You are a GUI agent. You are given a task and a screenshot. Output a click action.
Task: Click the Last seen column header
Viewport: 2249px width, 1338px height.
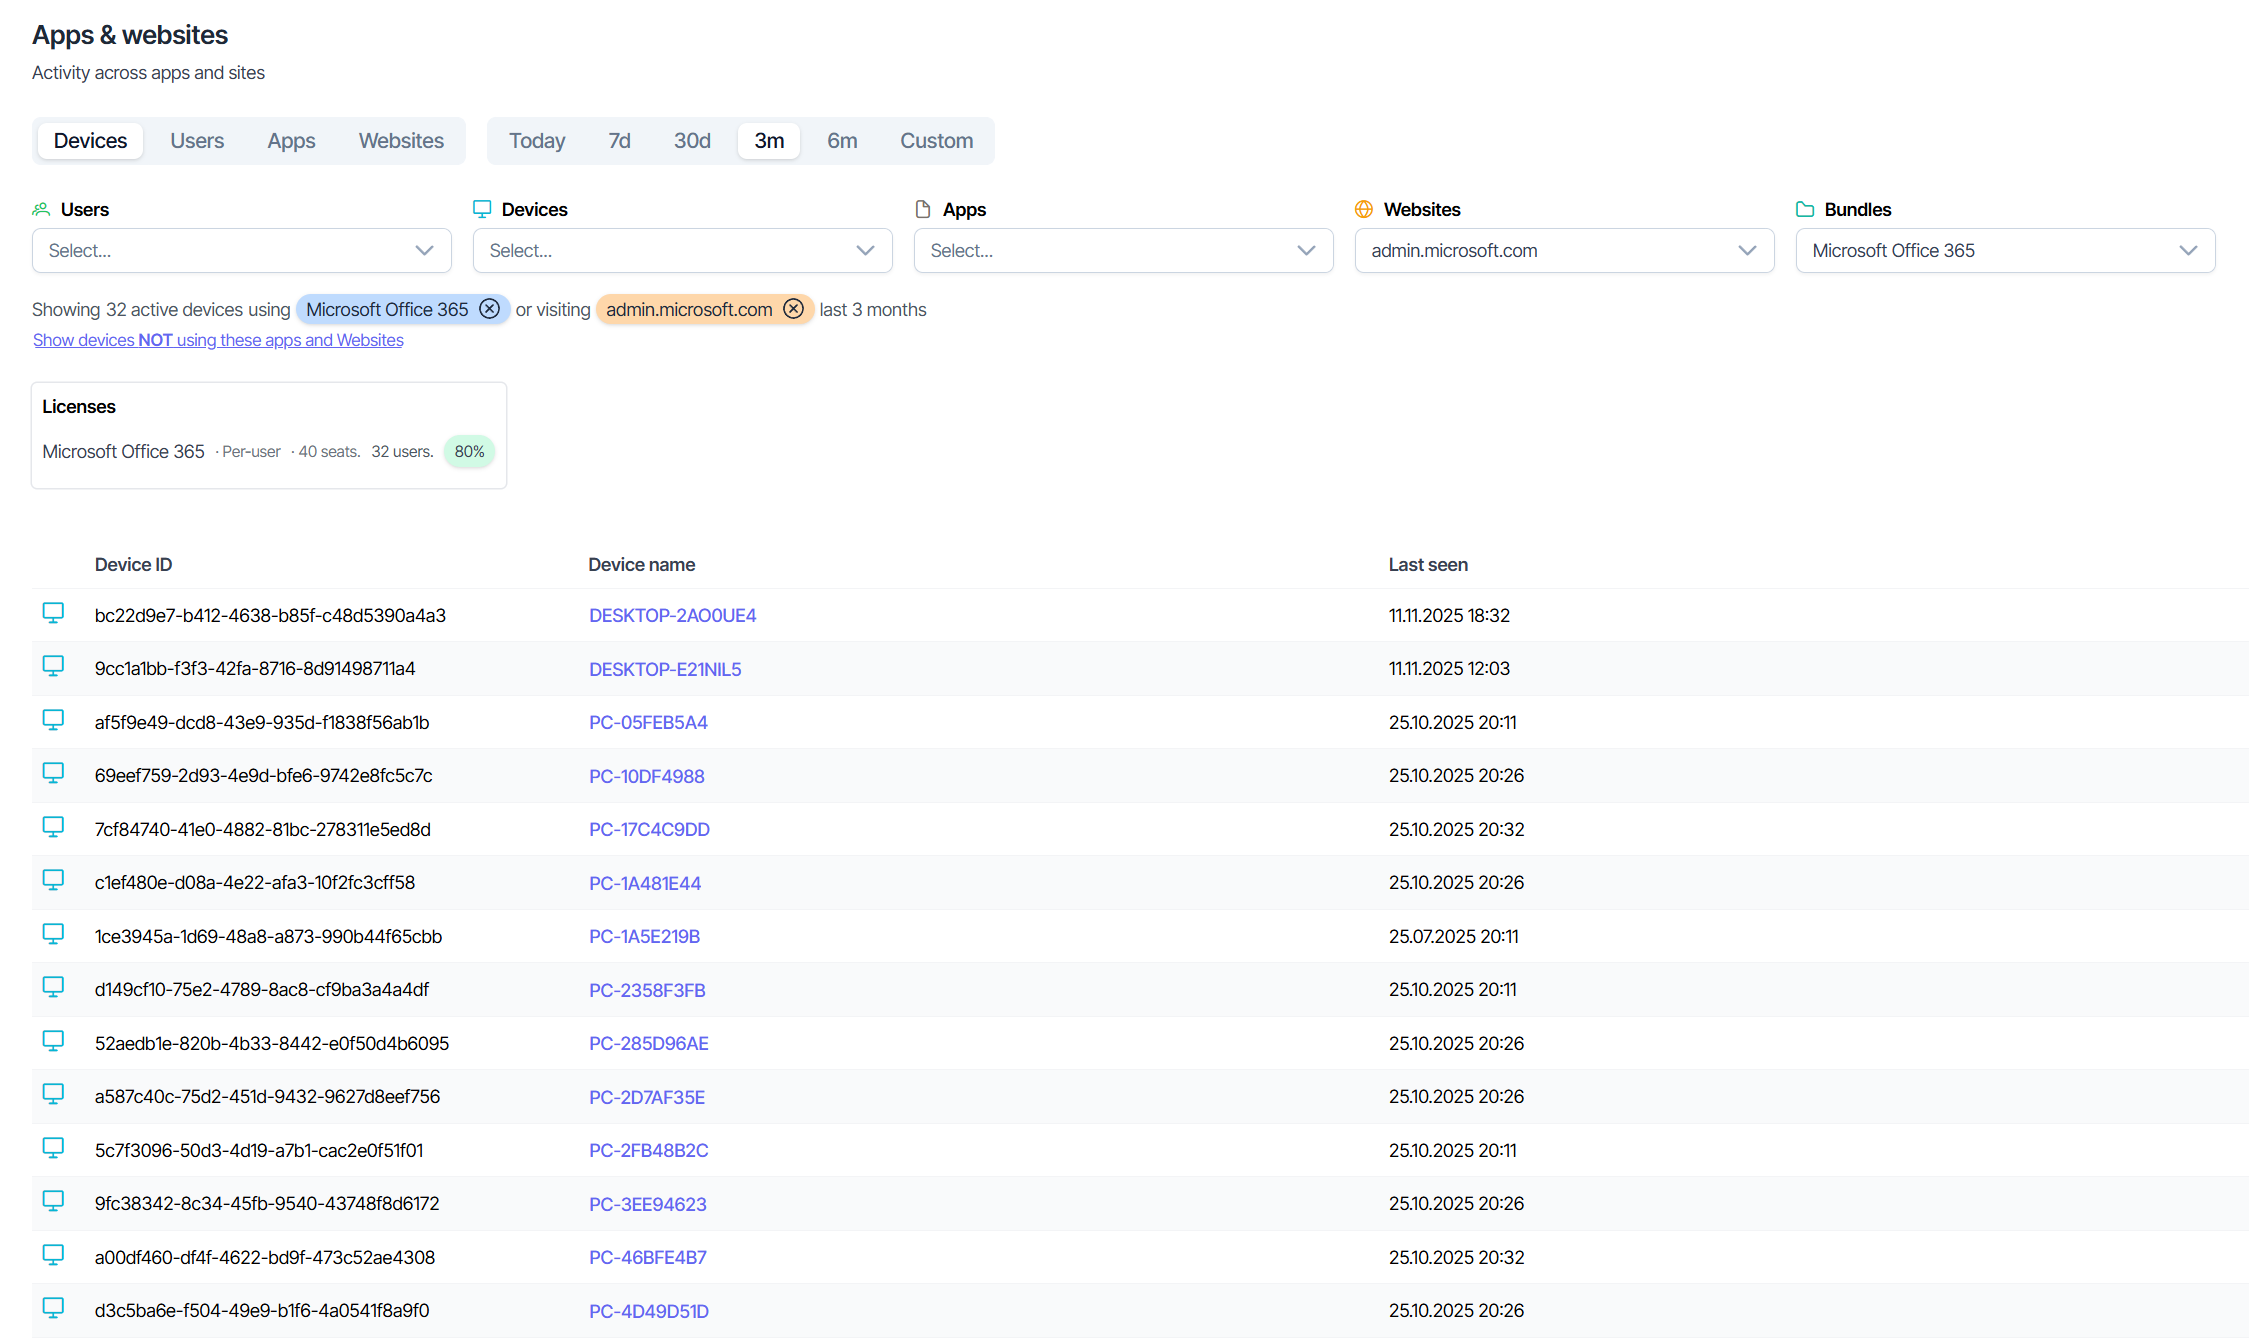point(1428,564)
